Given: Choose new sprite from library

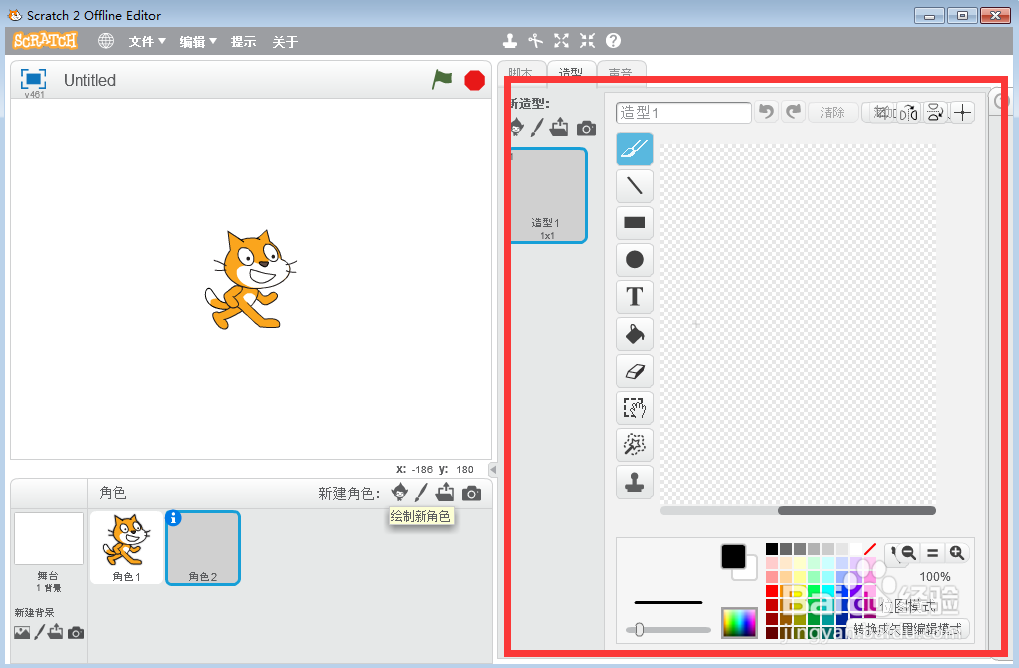Looking at the screenshot, I should 400,493.
